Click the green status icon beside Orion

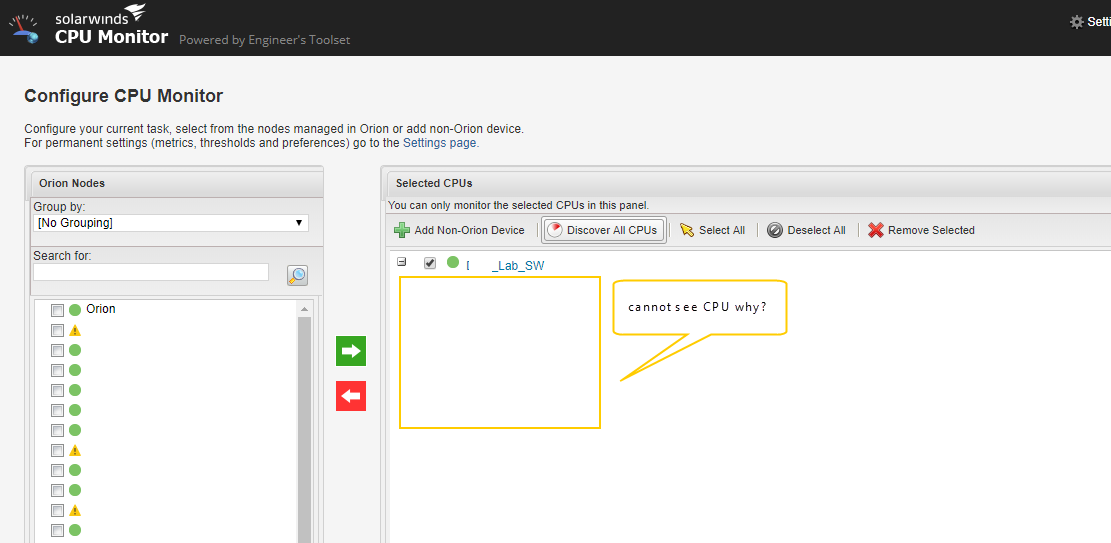click(75, 310)
